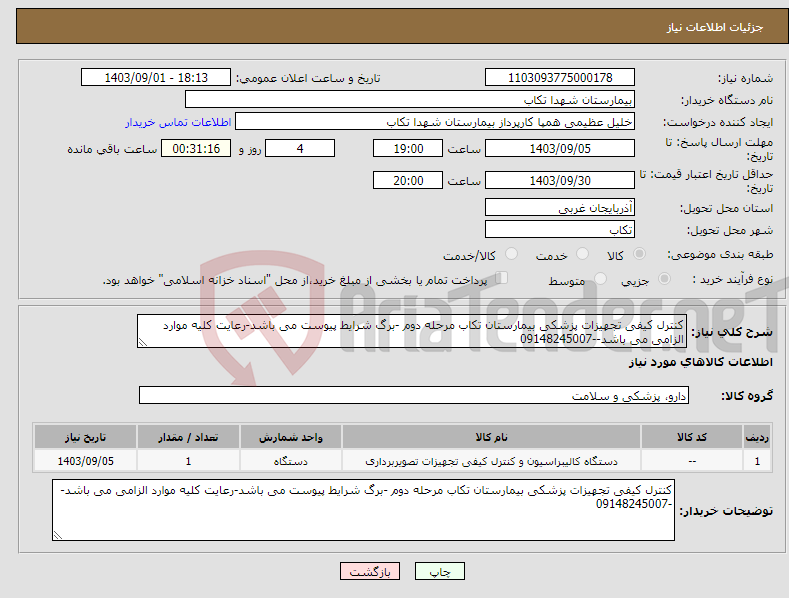Click the deadline time field 19:00
This screenshot has height=598, width=789.
pyautogui.click(x=408, y=148)
